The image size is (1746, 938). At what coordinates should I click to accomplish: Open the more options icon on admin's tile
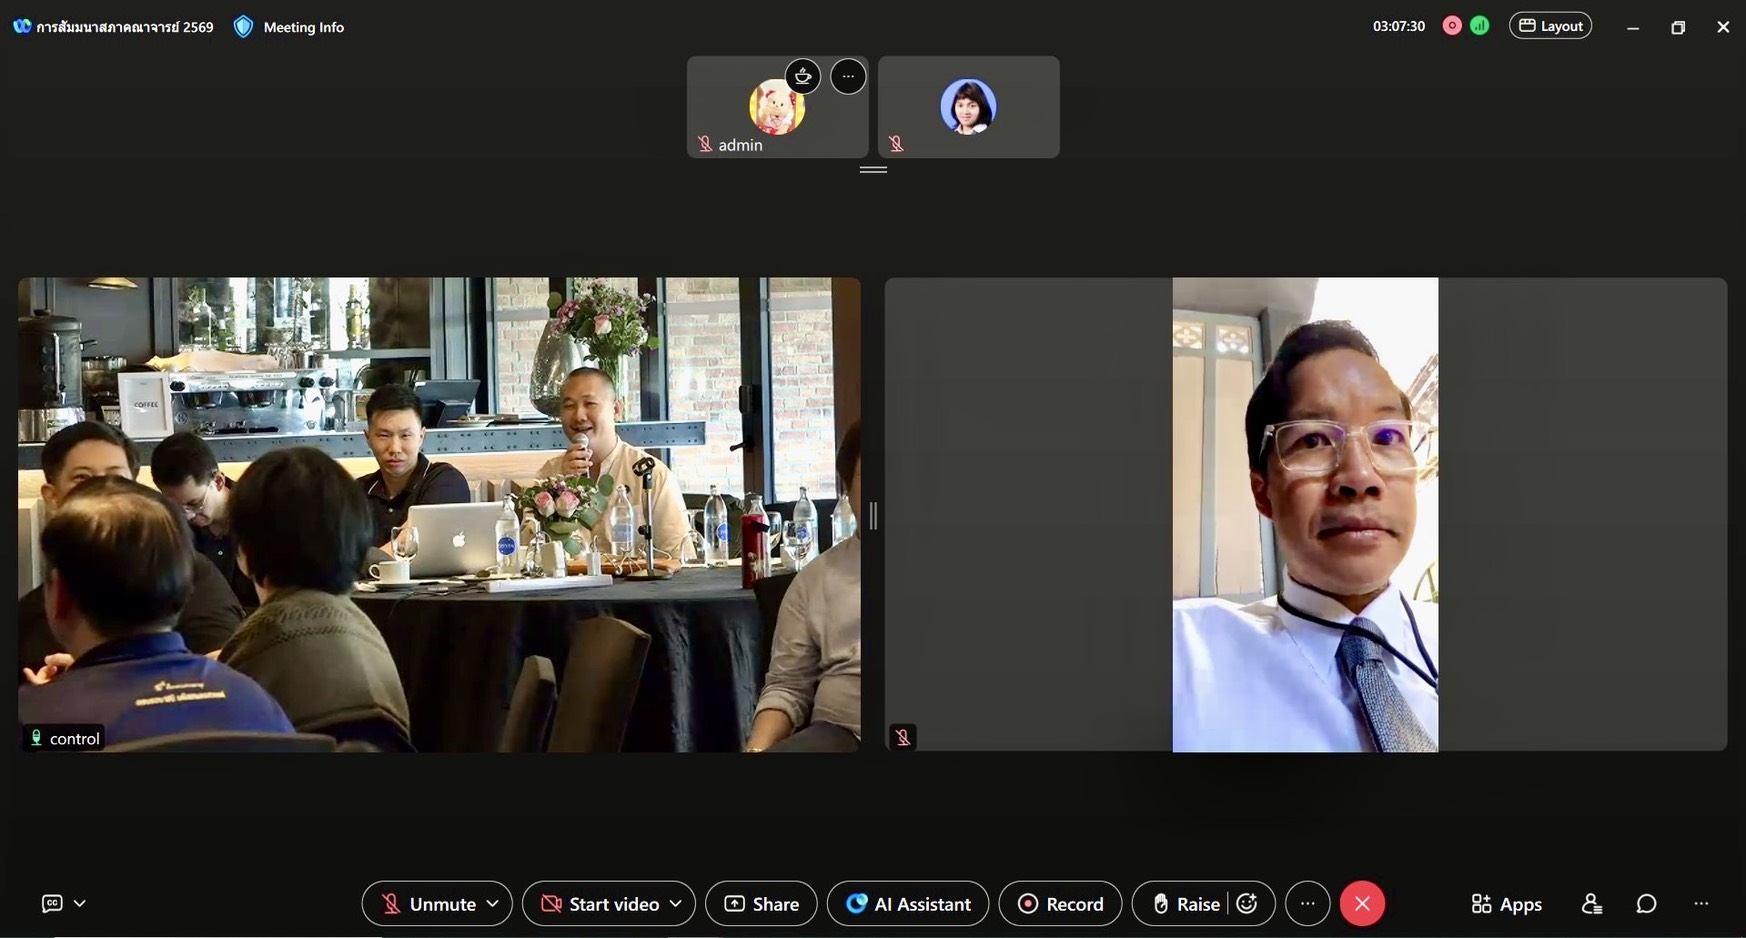[x=848, y=76]
